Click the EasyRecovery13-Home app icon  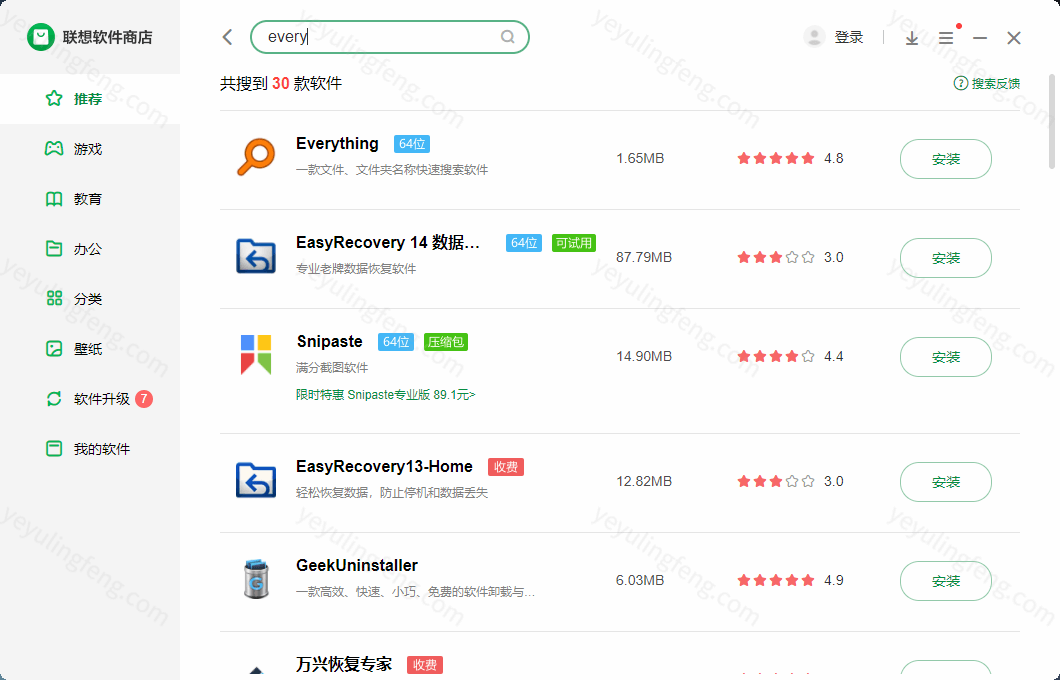tap(256, 480)
